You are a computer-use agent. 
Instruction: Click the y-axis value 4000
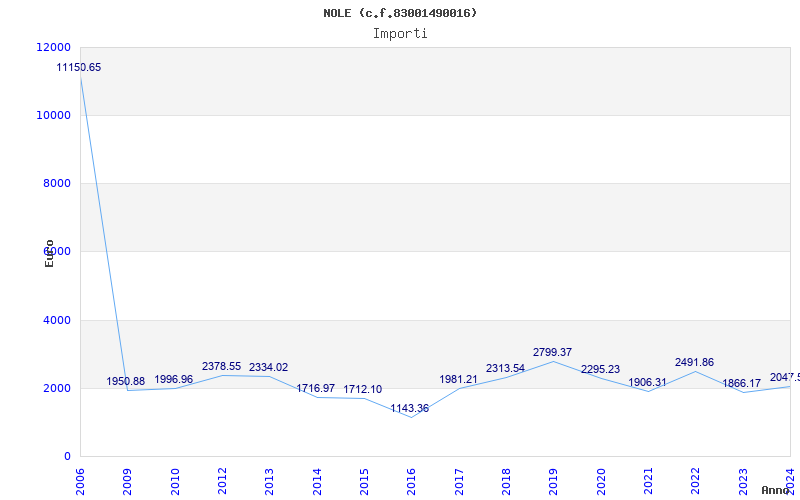click(x=57, y=320)
